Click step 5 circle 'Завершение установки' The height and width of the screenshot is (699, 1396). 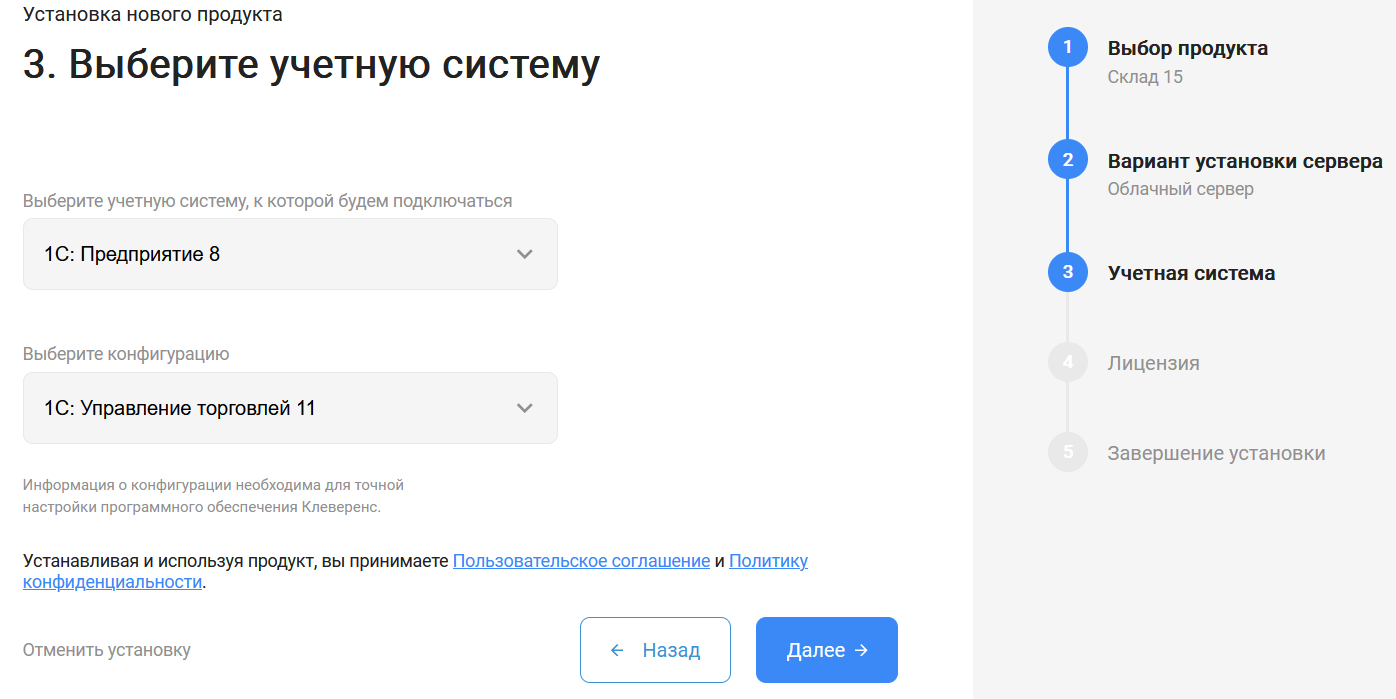point(1068,452)
